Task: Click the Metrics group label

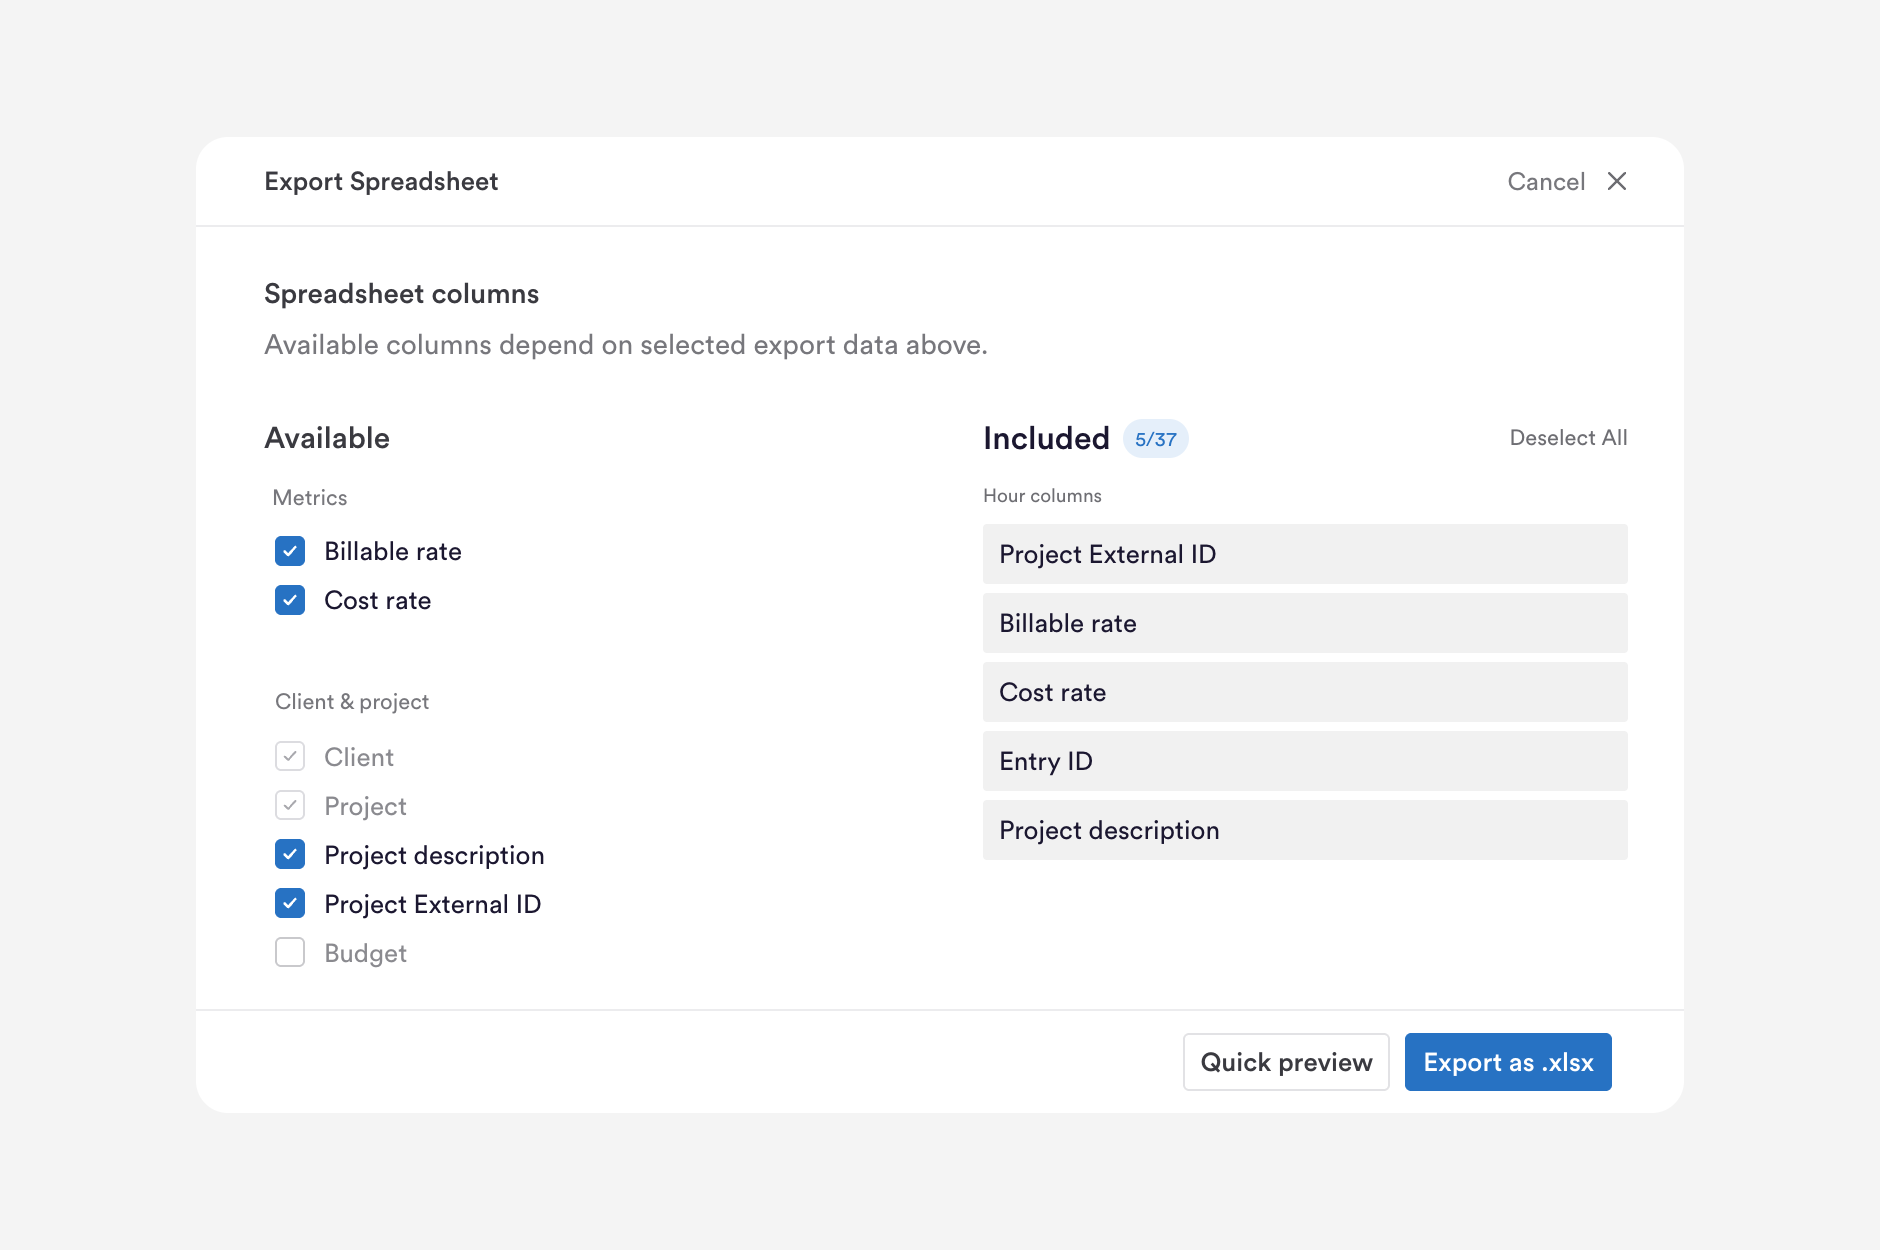Action: pyautogui.click(x=310, y=498)
